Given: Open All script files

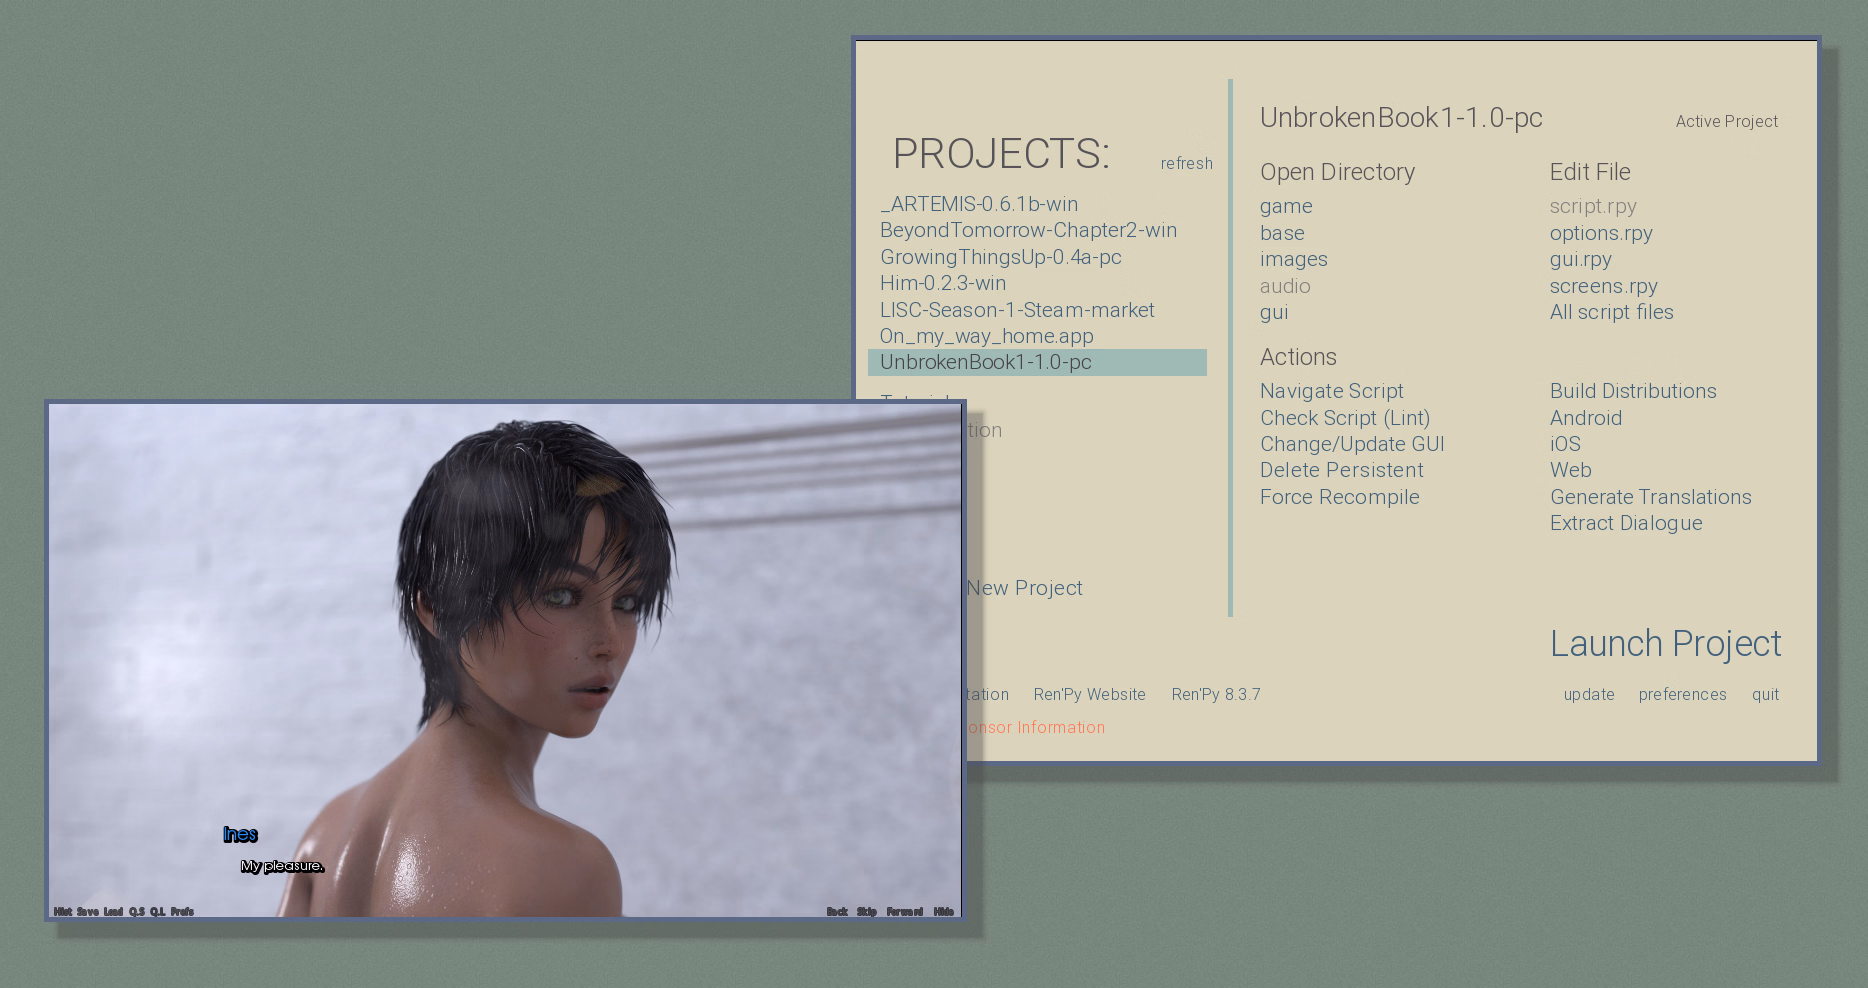Looking at the screenshot, I should pos(1611,312).
